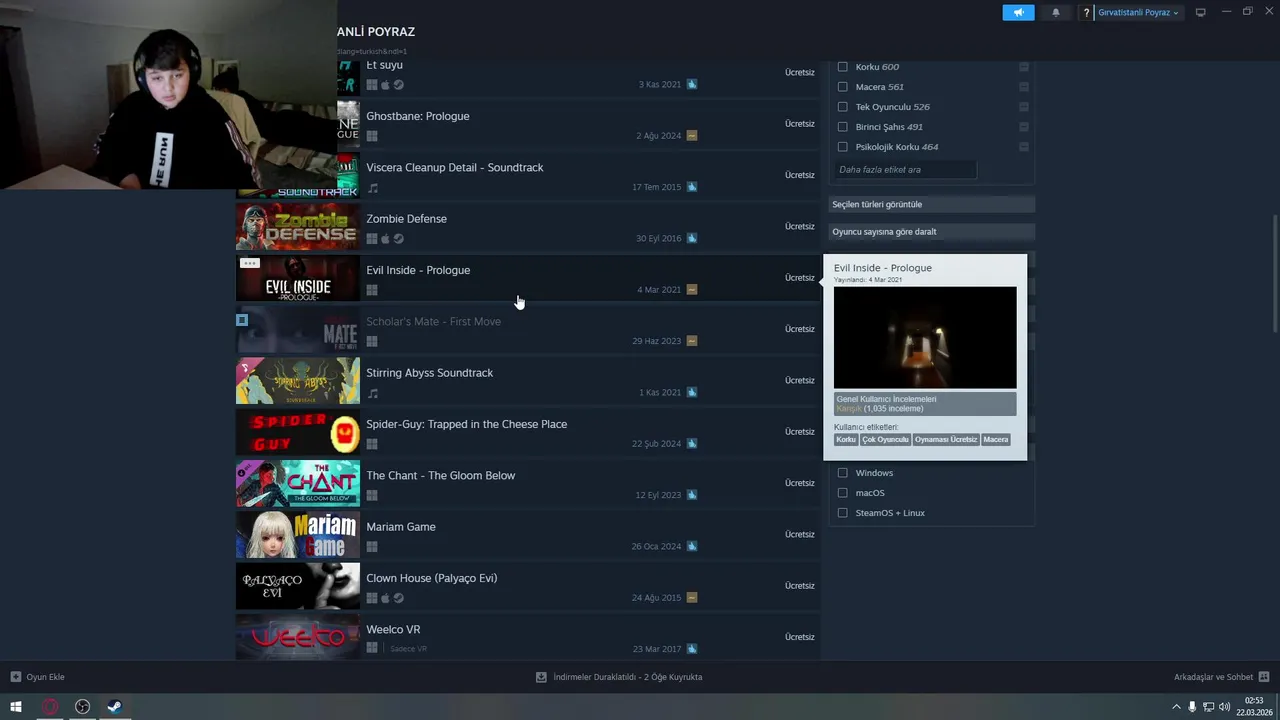Image resolution: width=1280 pixels, height=720 pixels.
Task: Click music note icon on Stirring Abyss row
Action: 372,393
